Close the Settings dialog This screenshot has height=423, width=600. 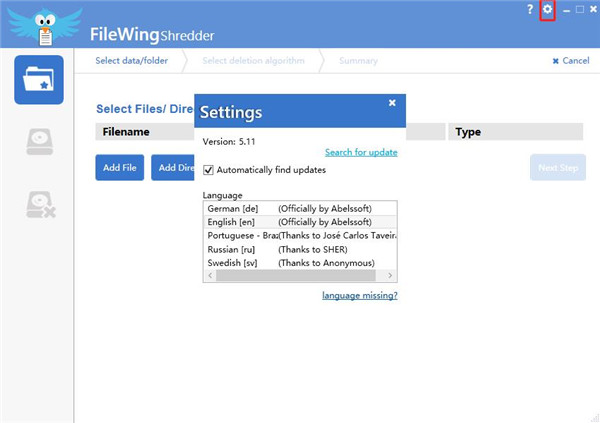[392, 103]
